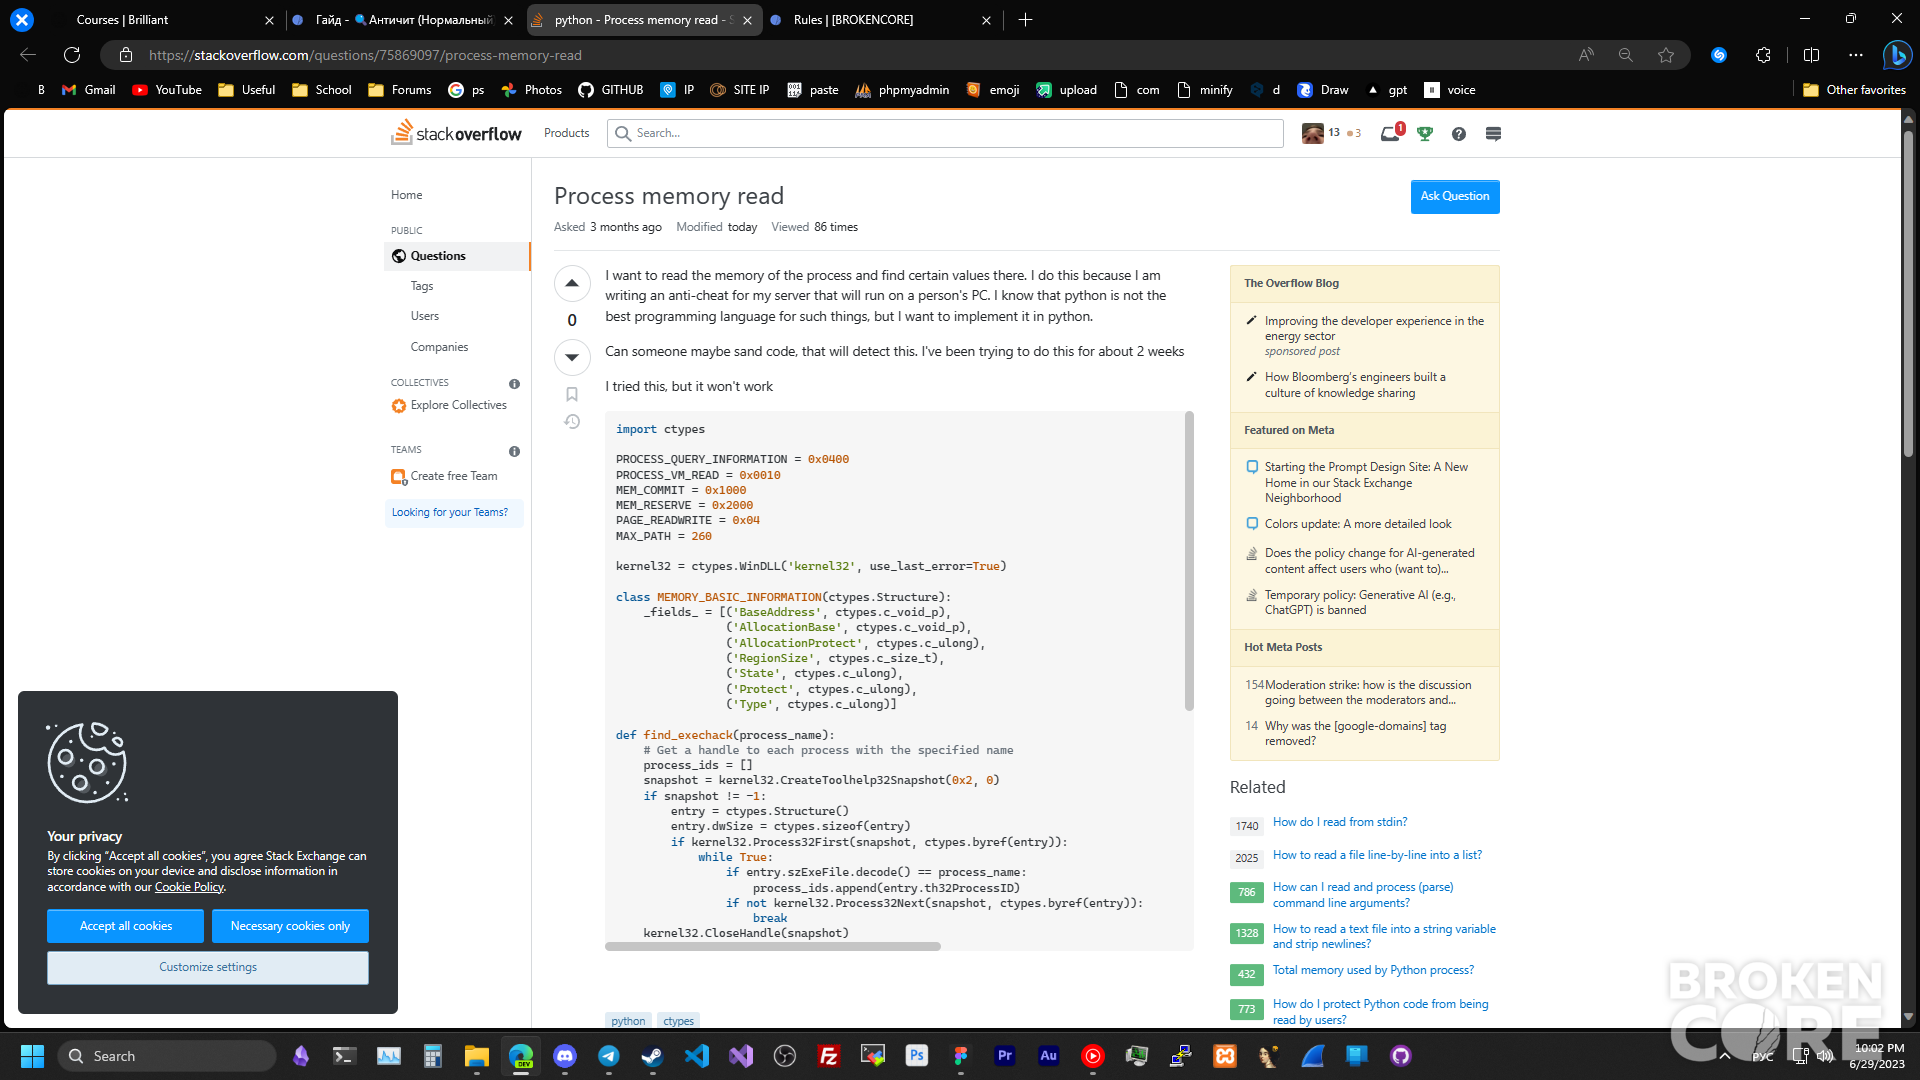Image resolution: width=1920 pixels, height=1080 pixels.
Task: Click the python tag below the question
Action: click(x=628, y=1021)
